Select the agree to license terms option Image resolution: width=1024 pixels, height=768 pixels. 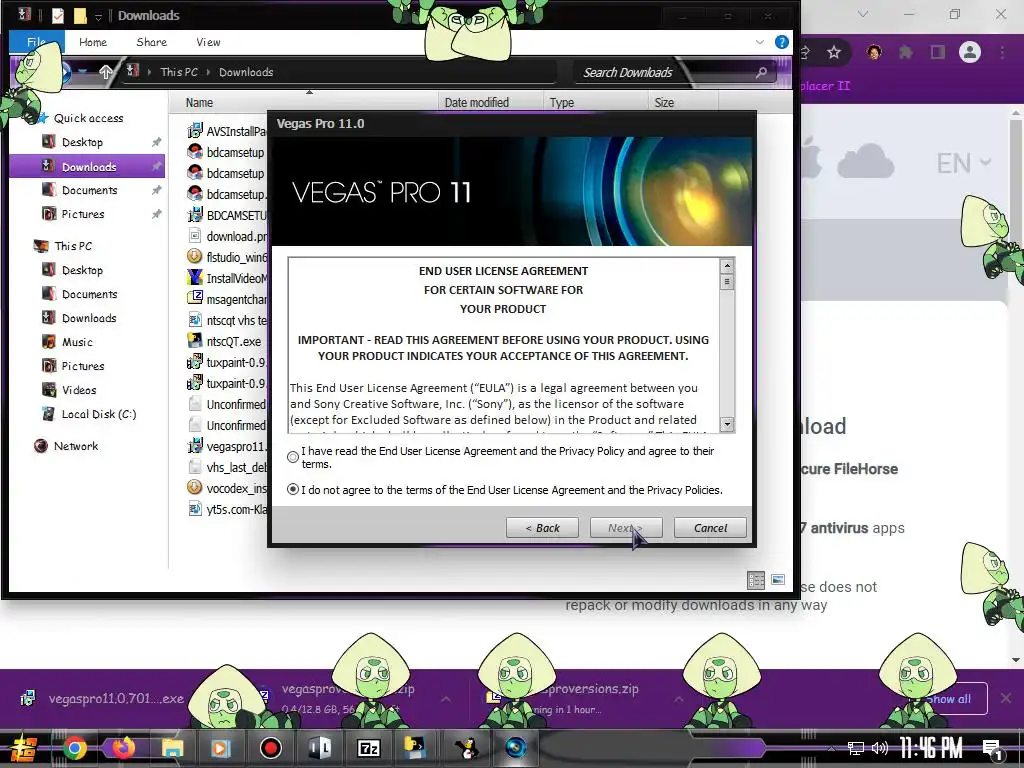click(x=293, y=457)
